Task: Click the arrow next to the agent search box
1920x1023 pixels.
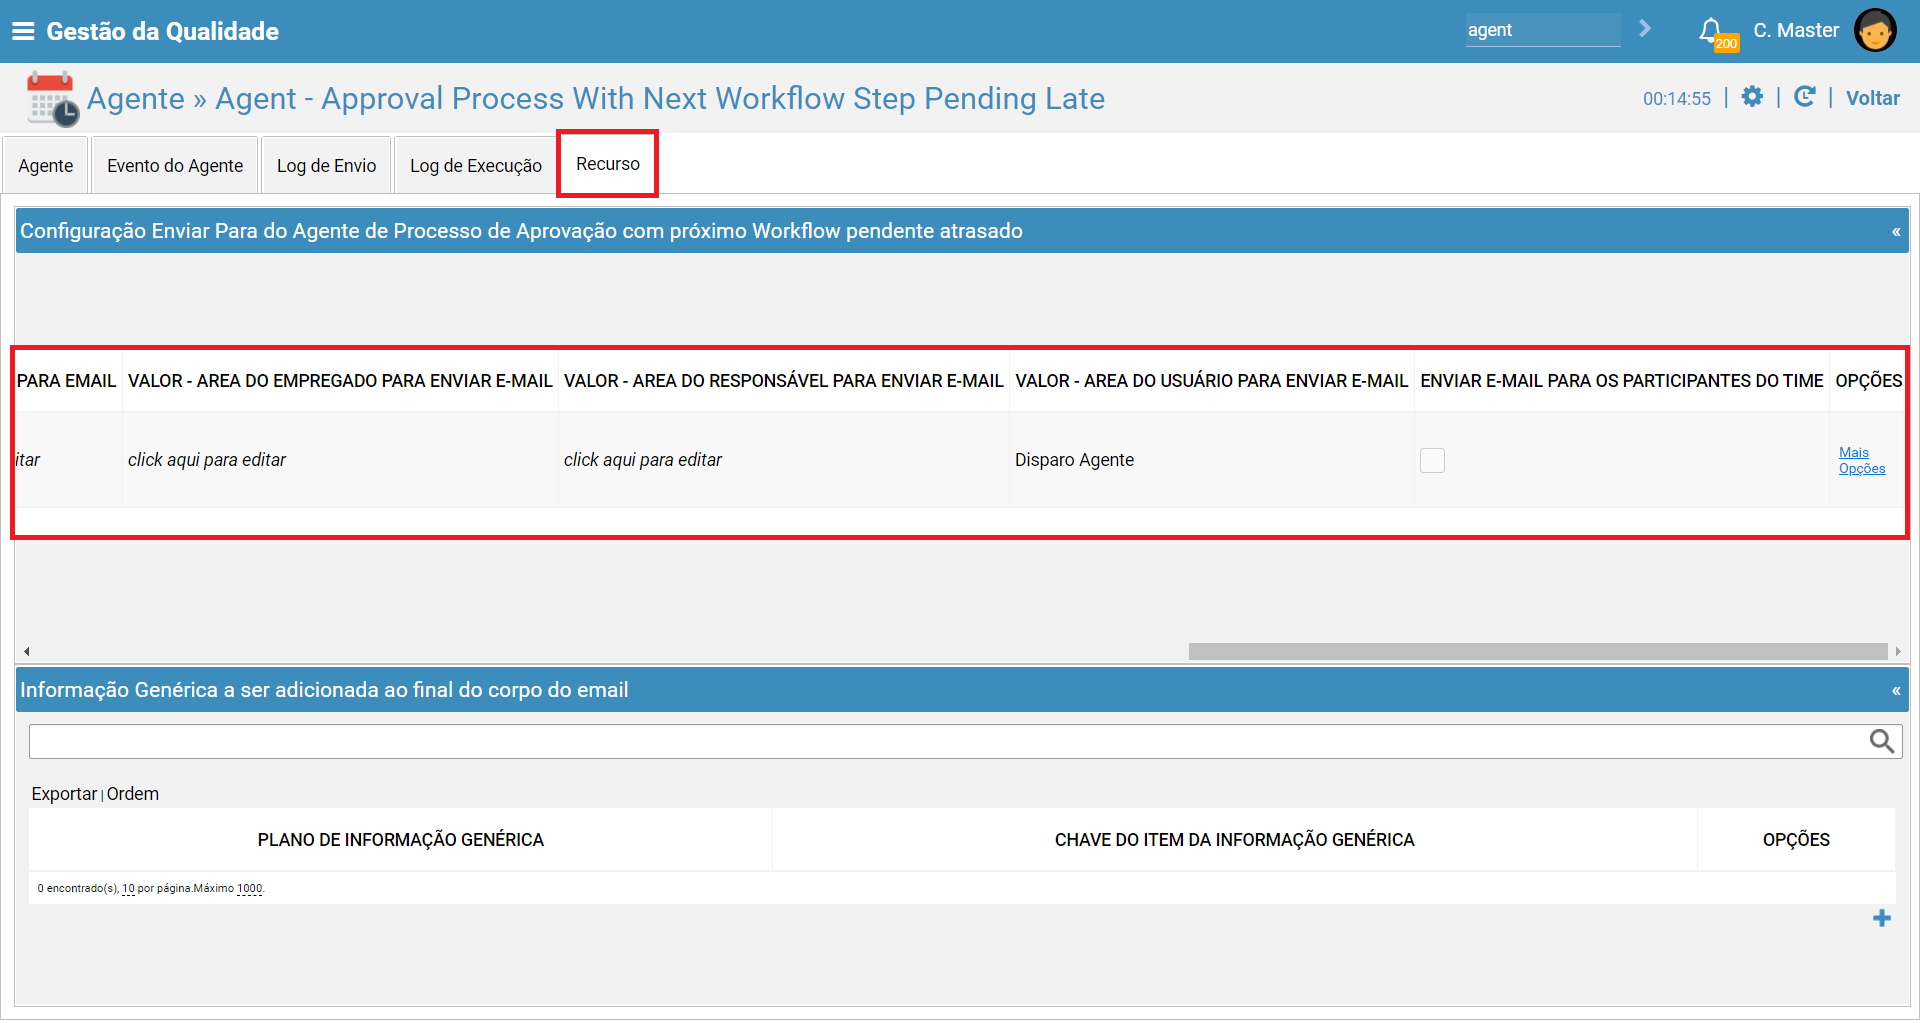Action: [x=1645, y=29]
